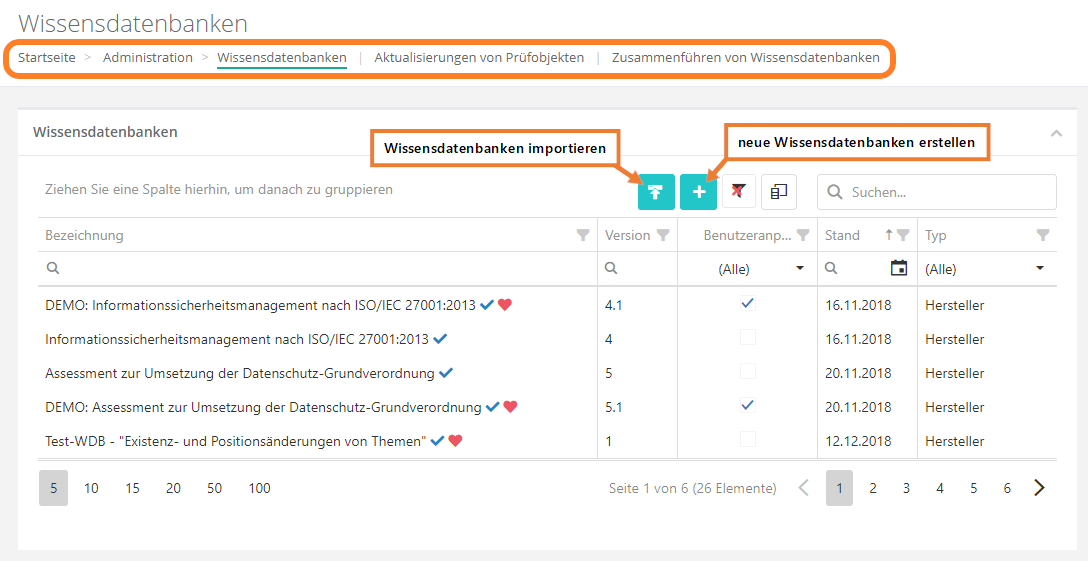The width and height of the screenshot is (1088, 561).
Task: Toggle Benutzeranpassung checkbox for version 5.1 row
Action: pos(747,406)
